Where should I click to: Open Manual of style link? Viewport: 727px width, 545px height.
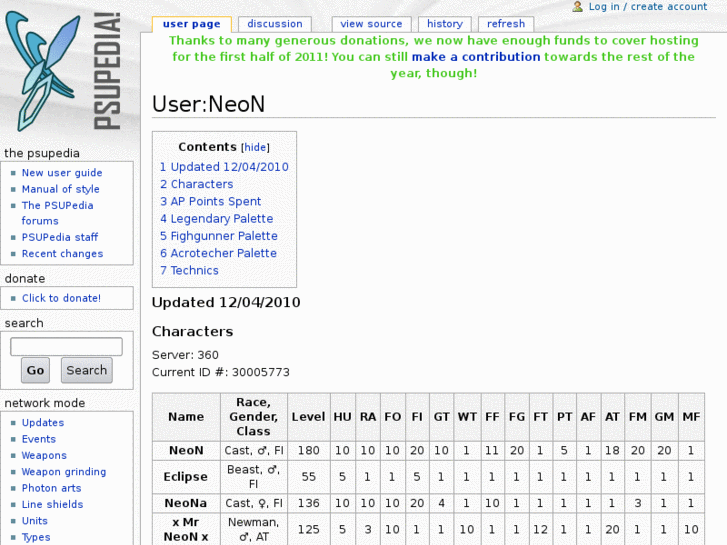[61, 189]
